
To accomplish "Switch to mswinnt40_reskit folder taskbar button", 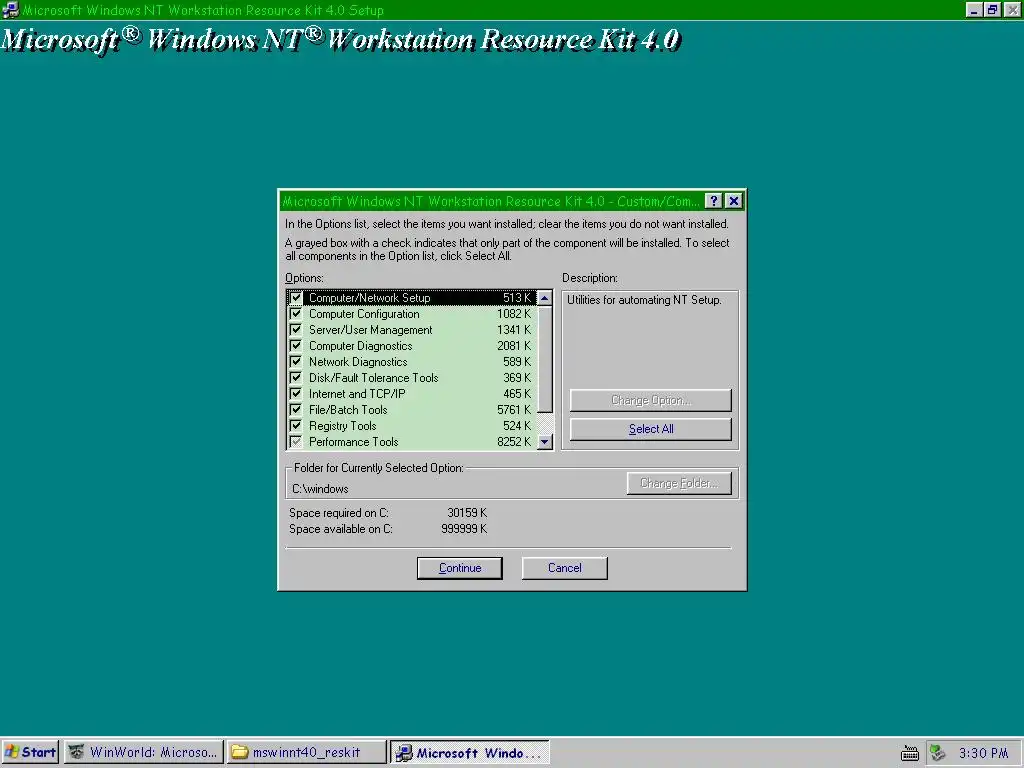I will (306, 752).
